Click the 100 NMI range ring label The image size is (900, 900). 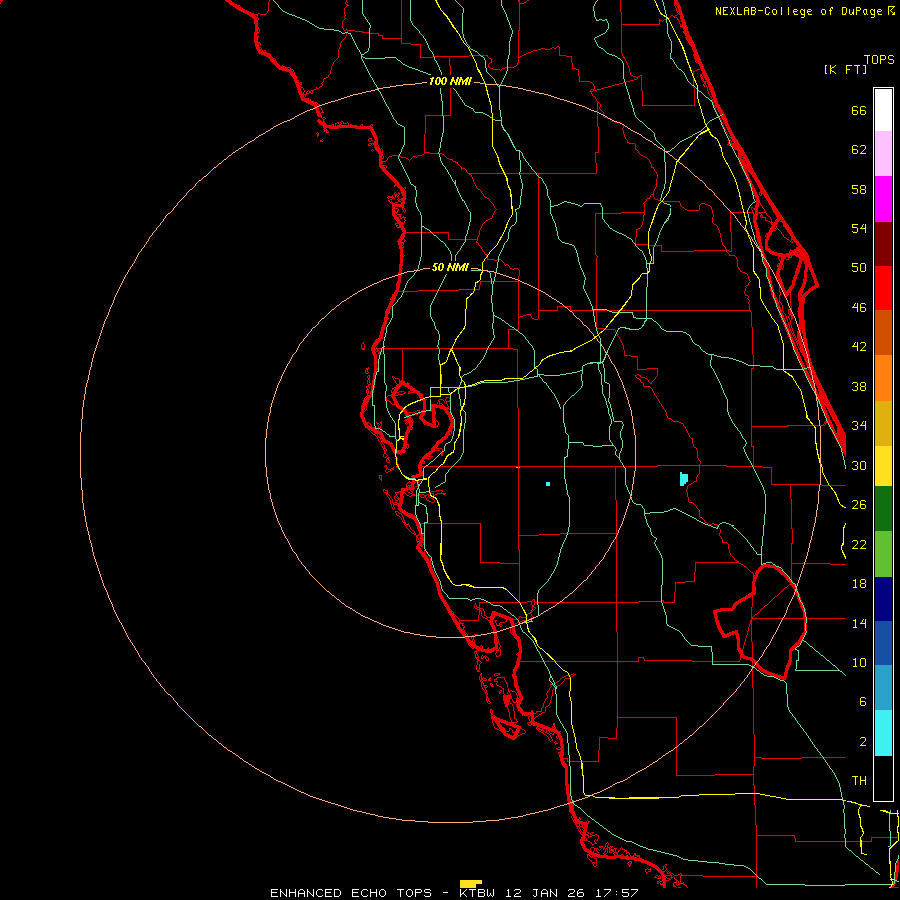click(450, 81)
